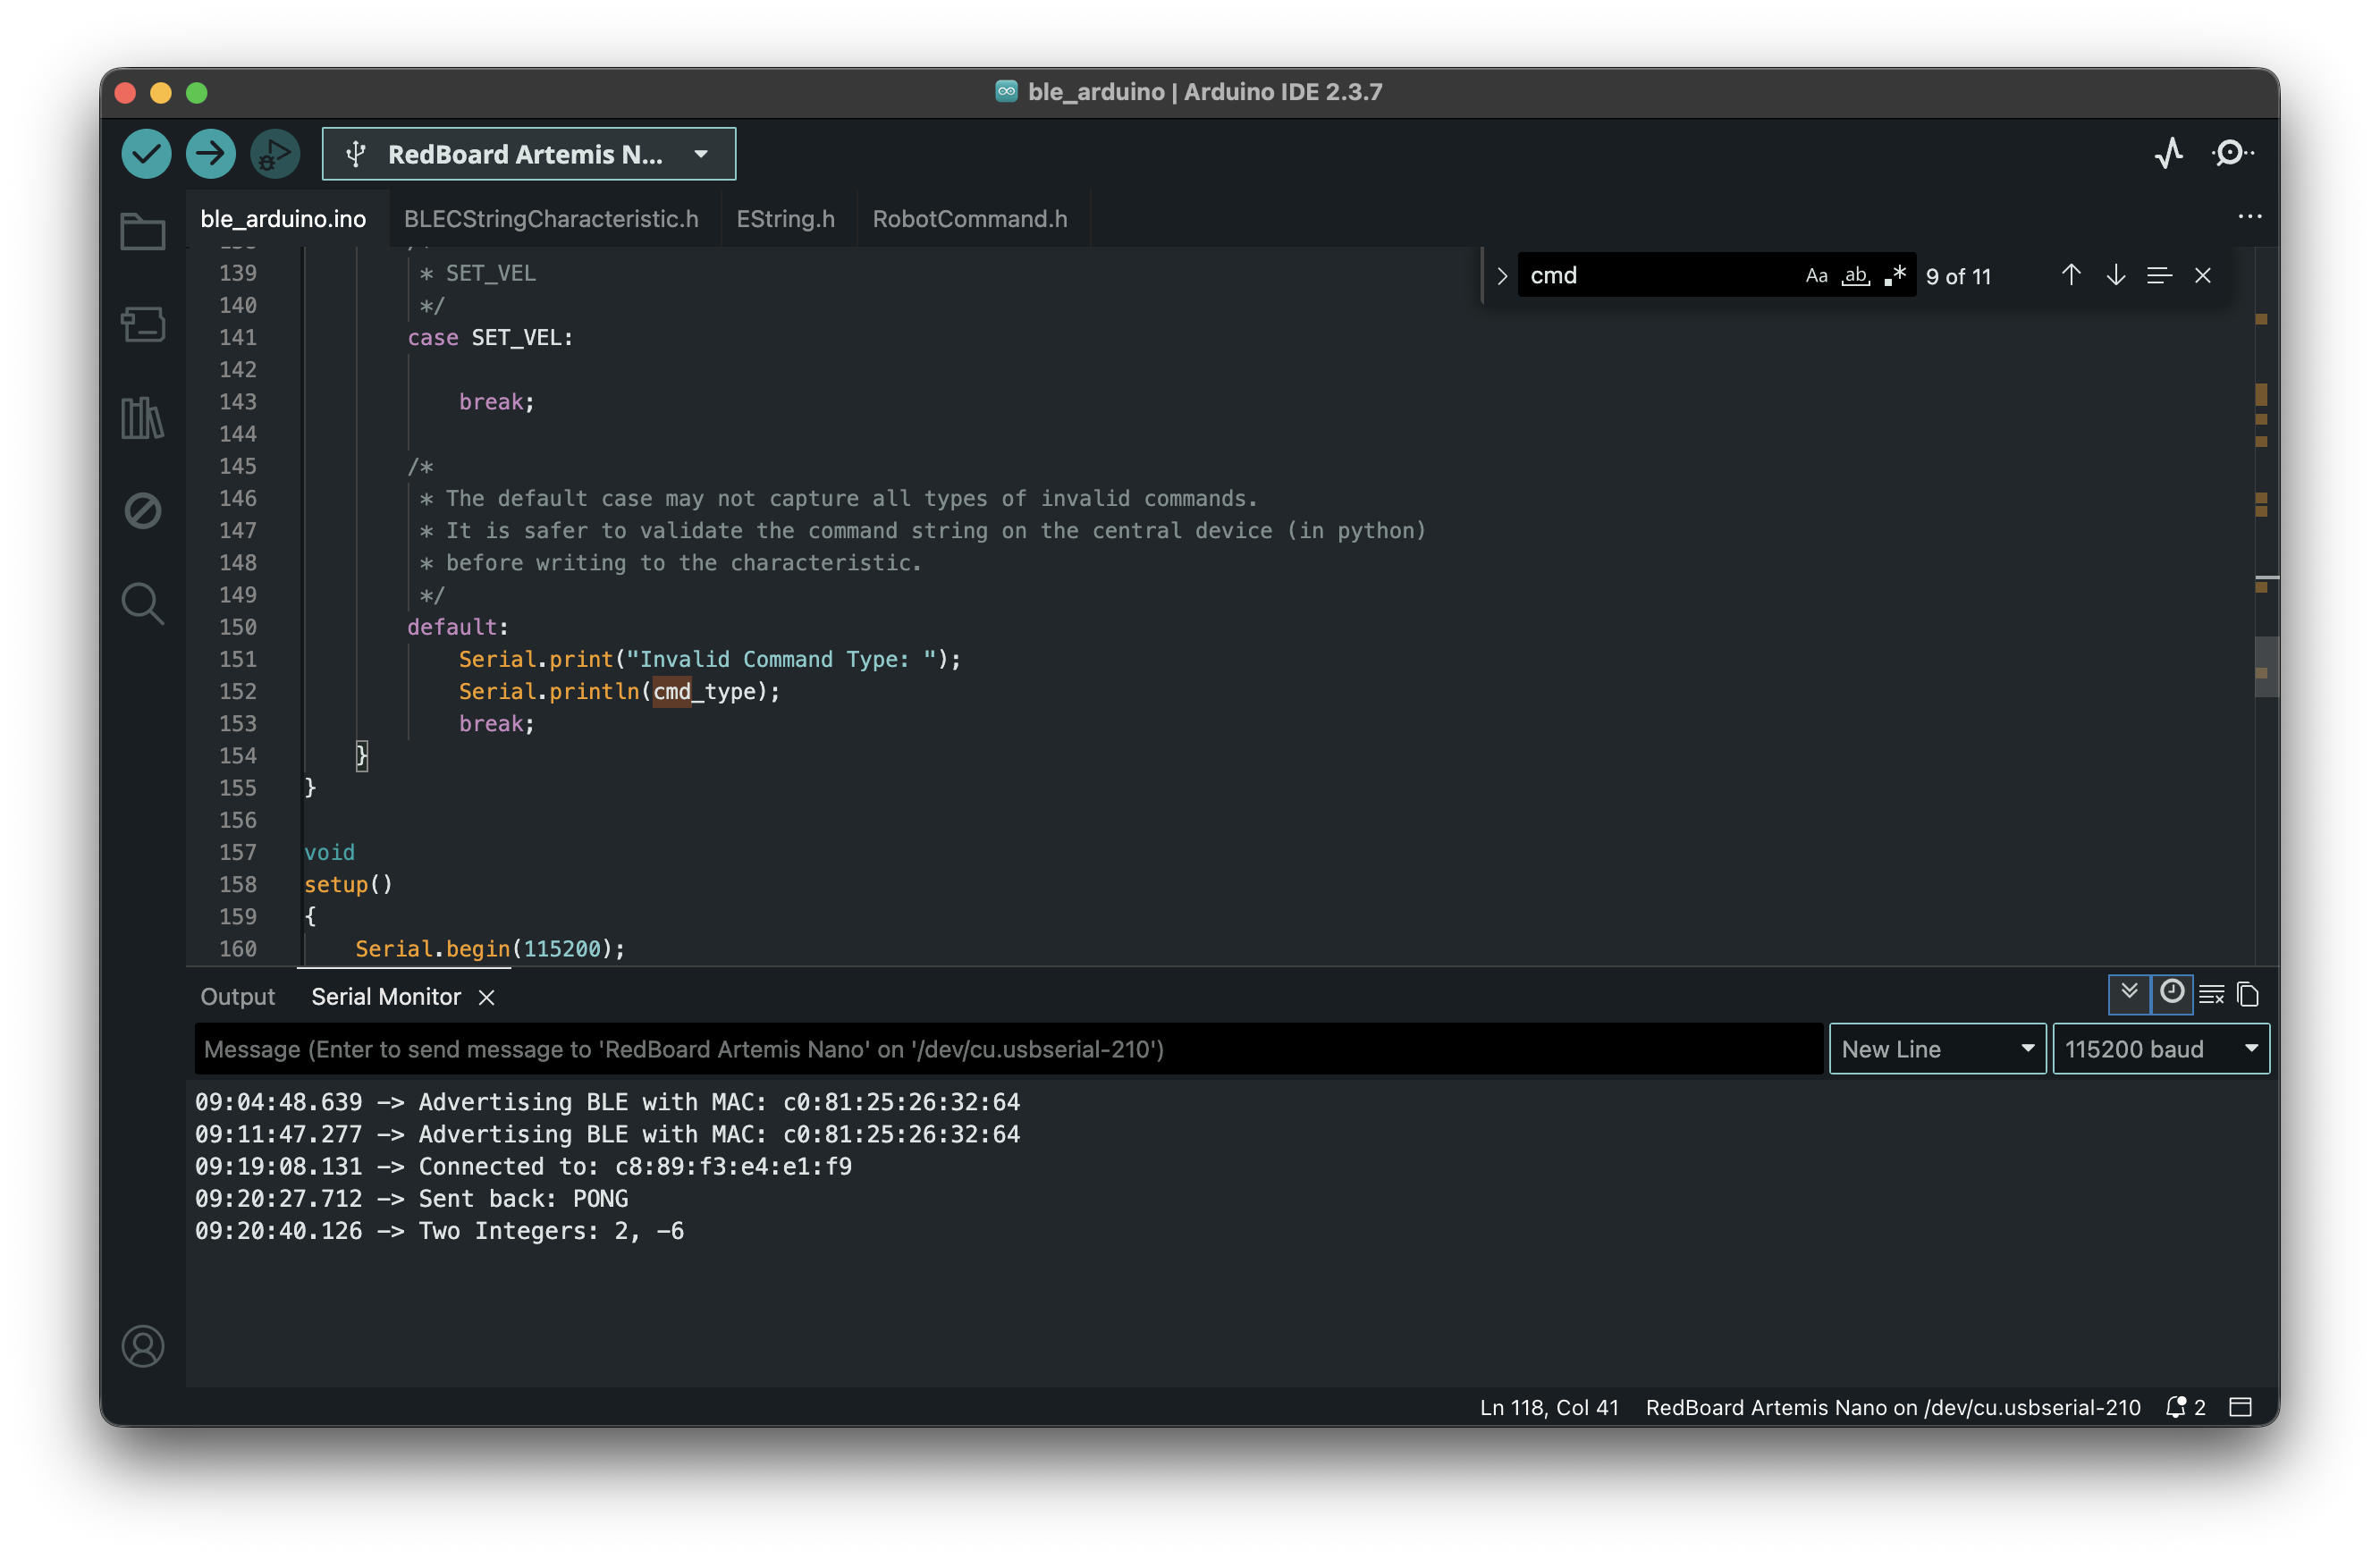Clear the serial monitor output
Viewport: 2380px width, 1559px height.
click(2211, 994)
